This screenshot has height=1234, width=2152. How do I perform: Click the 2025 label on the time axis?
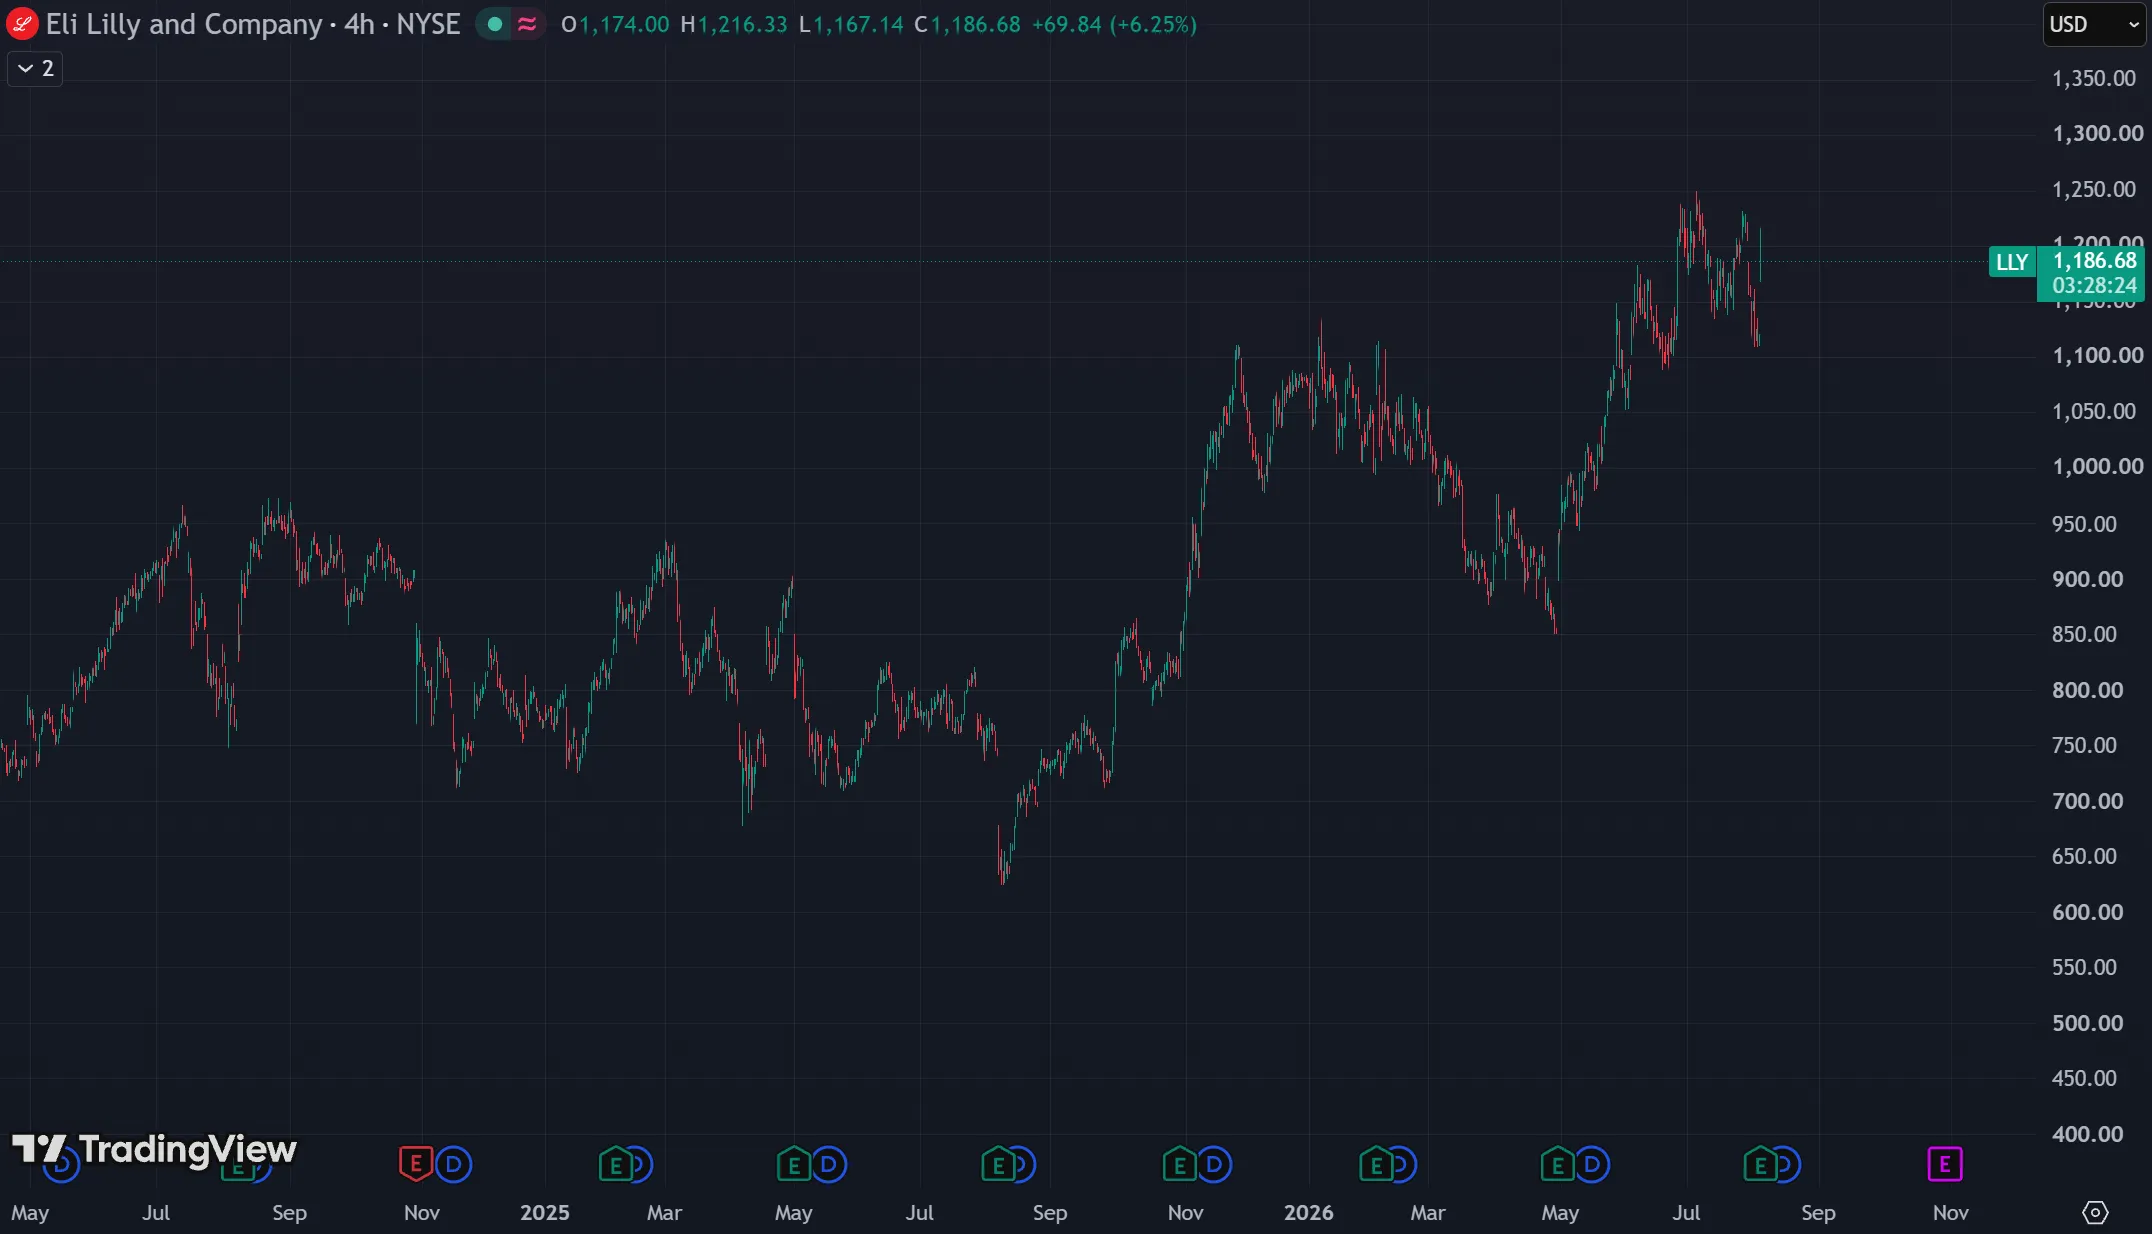(x=545, y=1213)
